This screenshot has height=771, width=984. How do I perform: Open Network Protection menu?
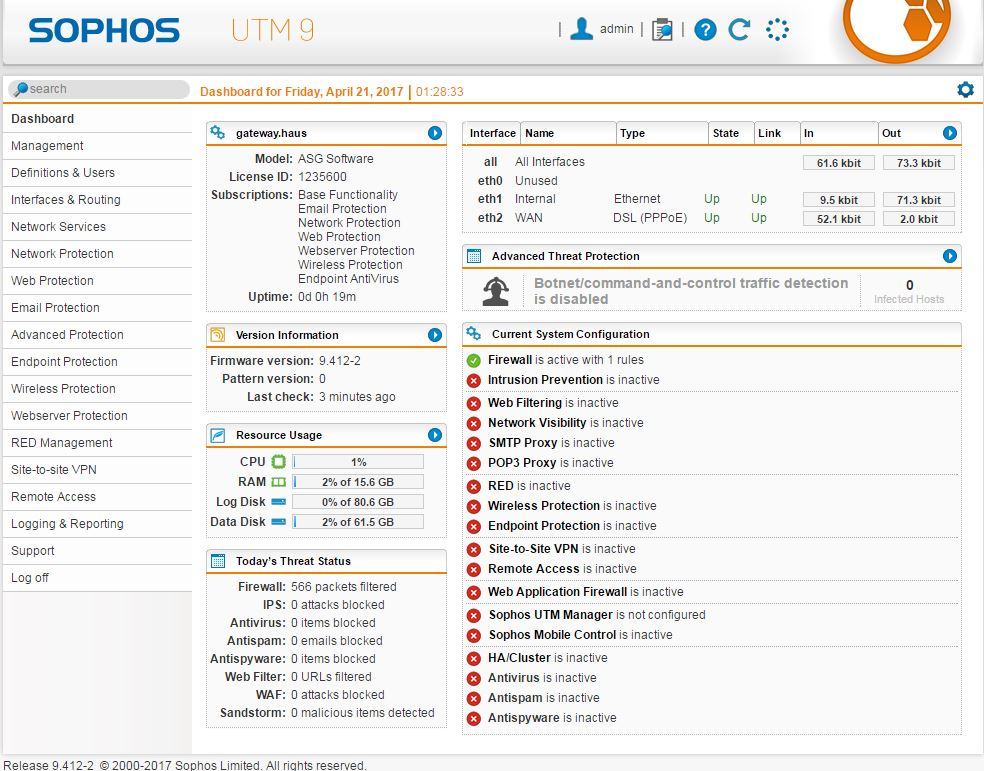[97, 253]
